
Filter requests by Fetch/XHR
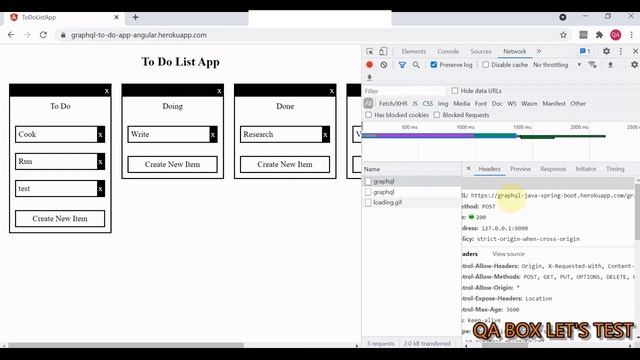[x=393, y=104]
